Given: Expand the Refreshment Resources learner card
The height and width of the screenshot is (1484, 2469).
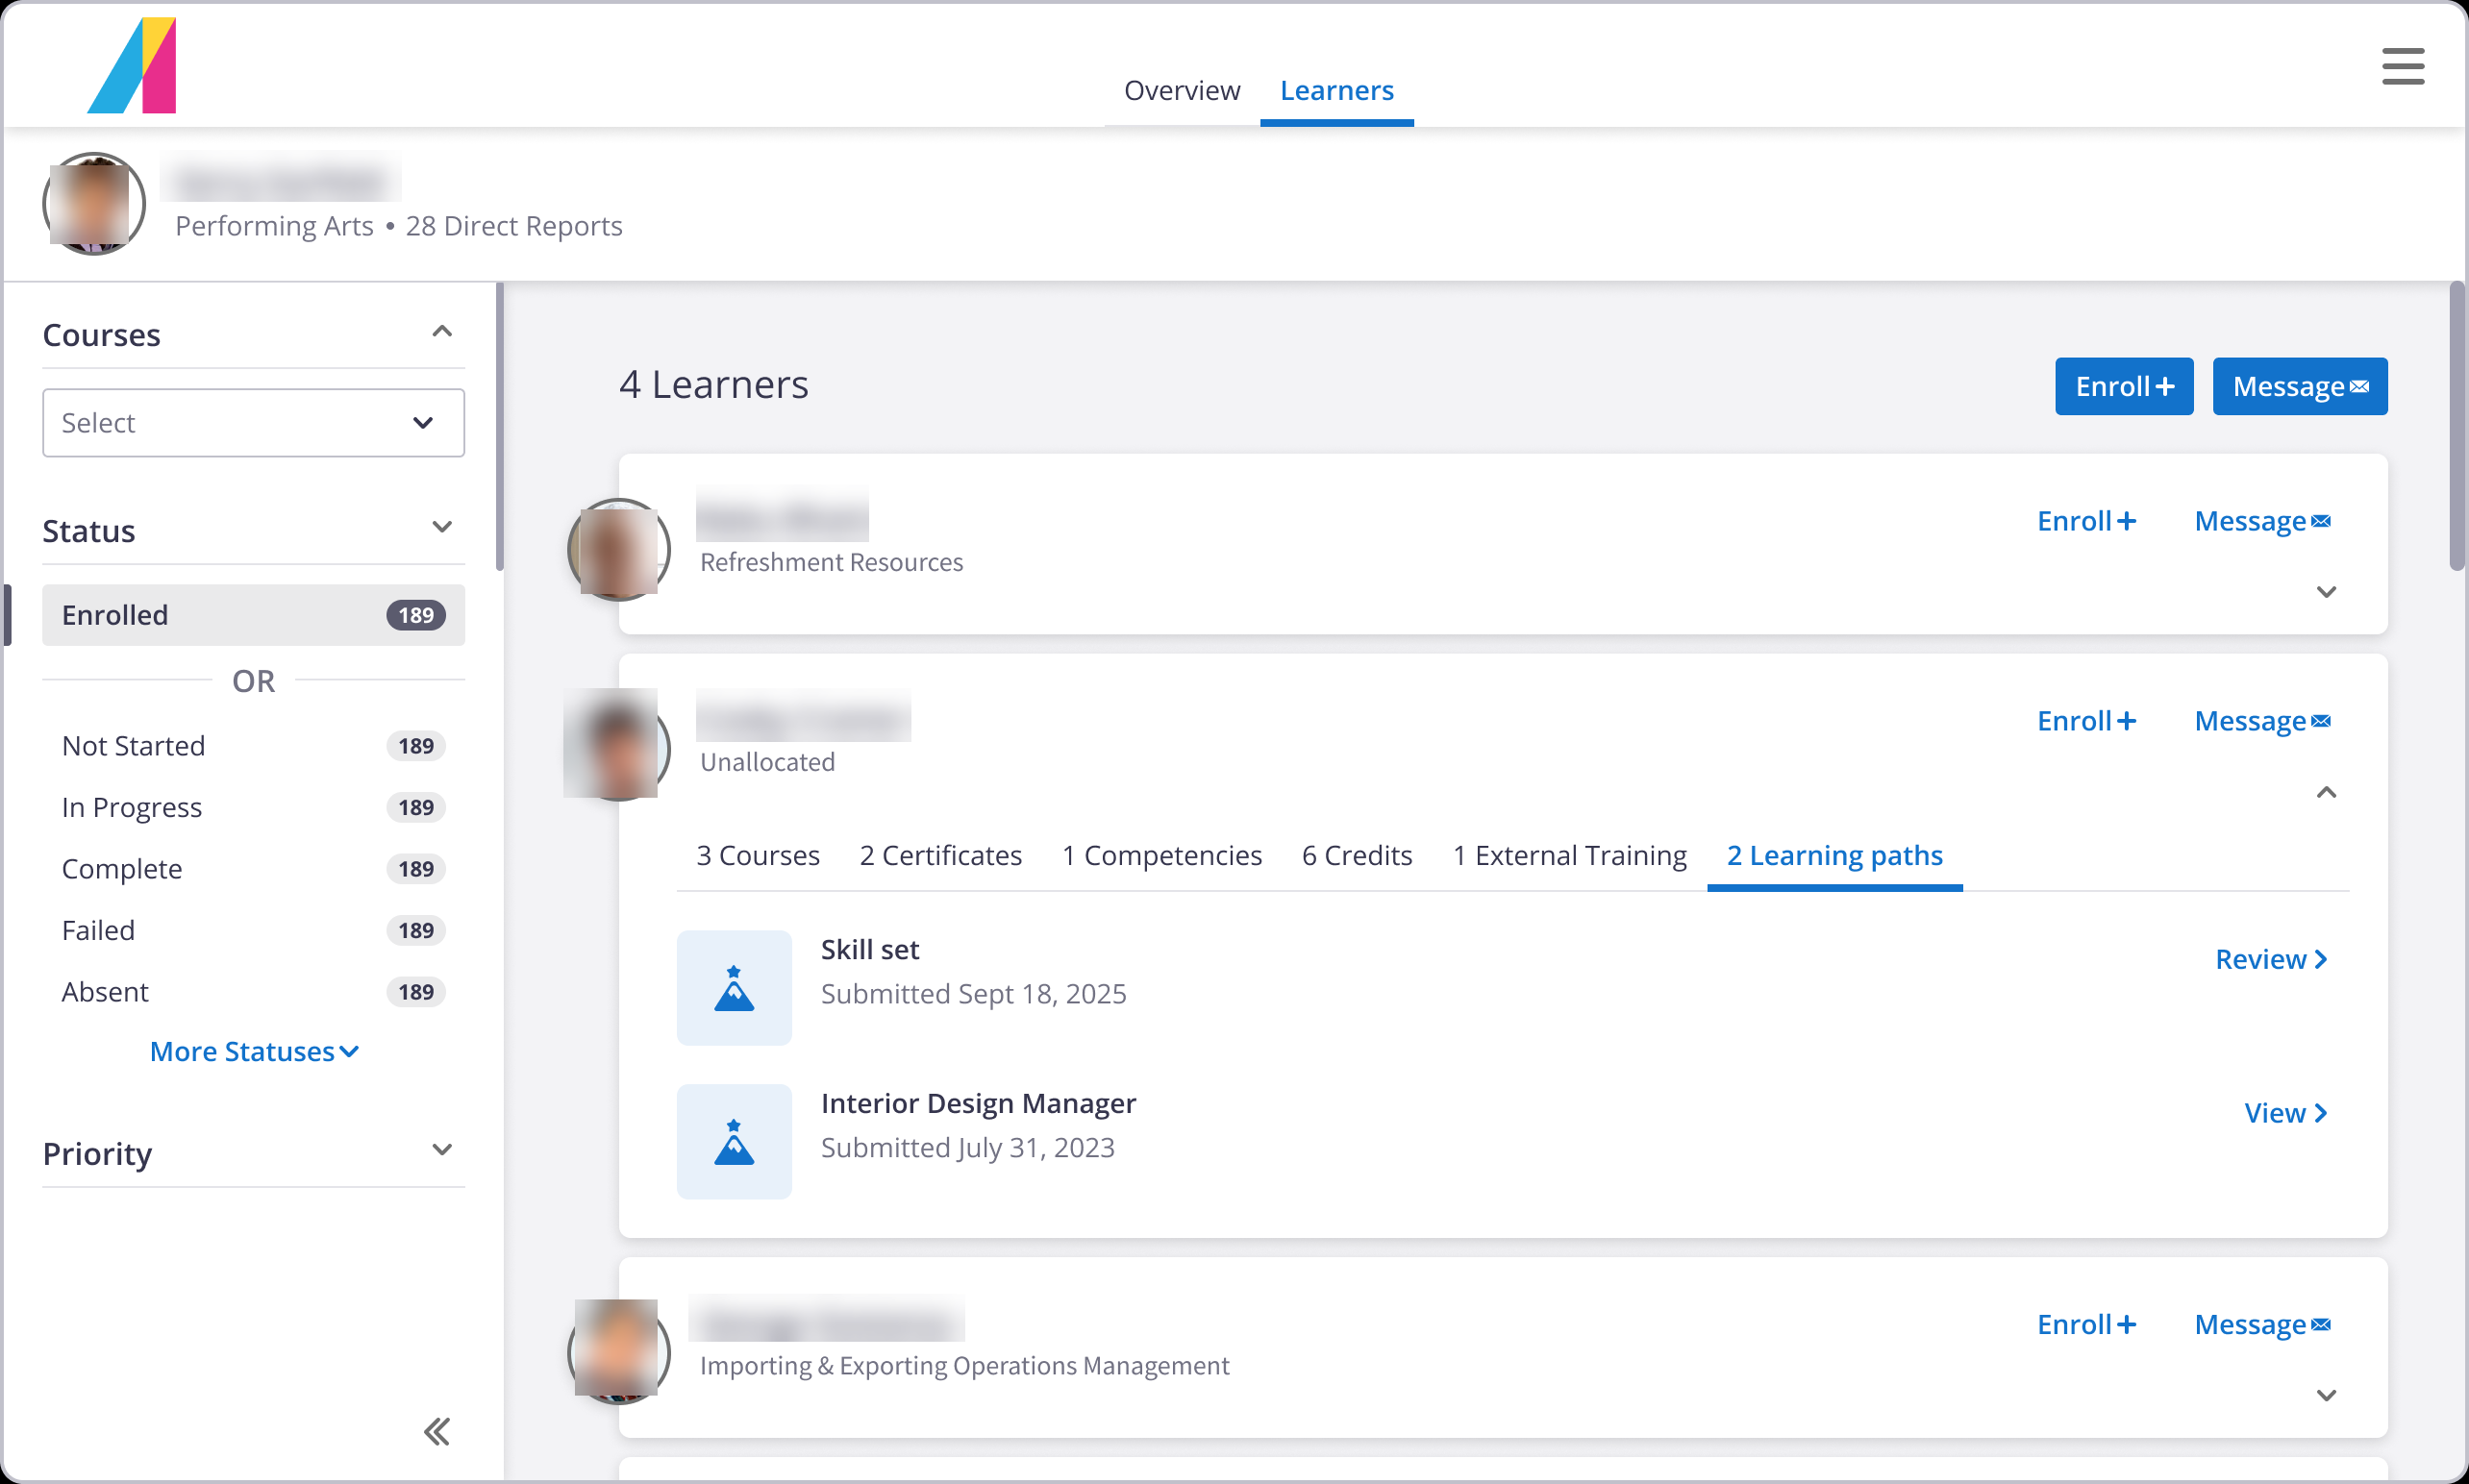Looking at the screenshot, I should [x=2326, y=592].
